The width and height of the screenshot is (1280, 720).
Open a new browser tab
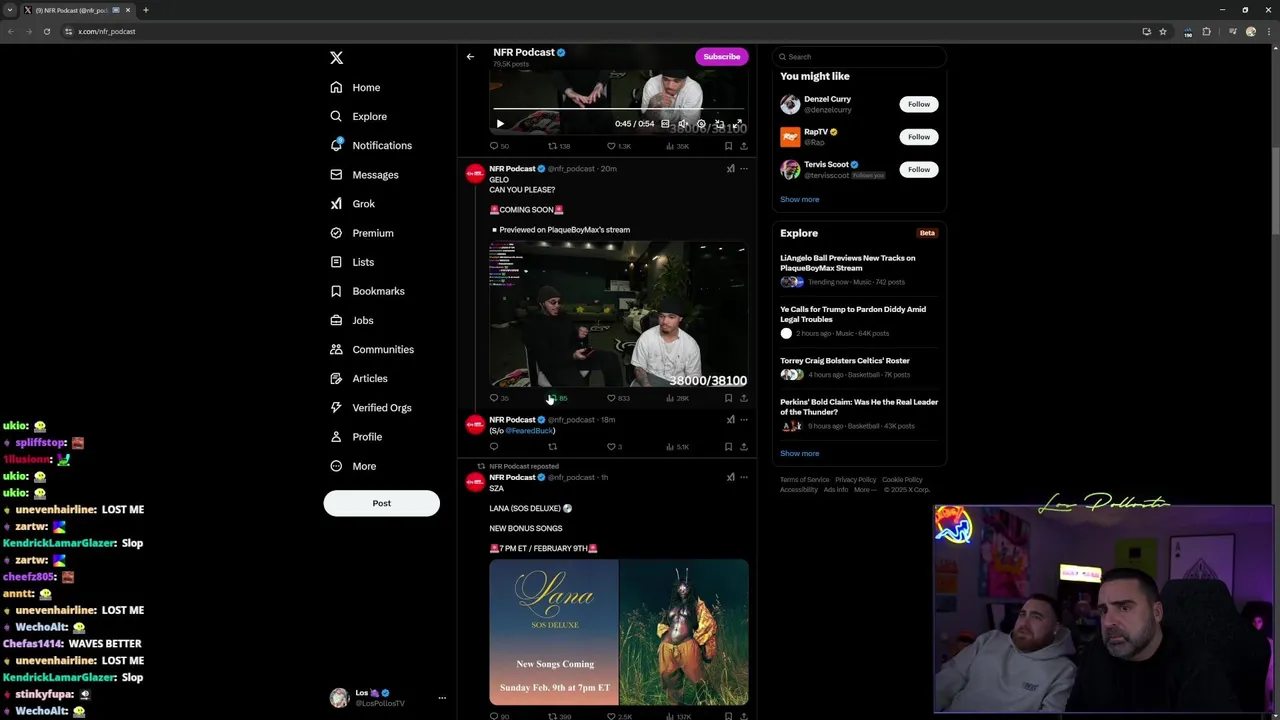coord(145,10)
